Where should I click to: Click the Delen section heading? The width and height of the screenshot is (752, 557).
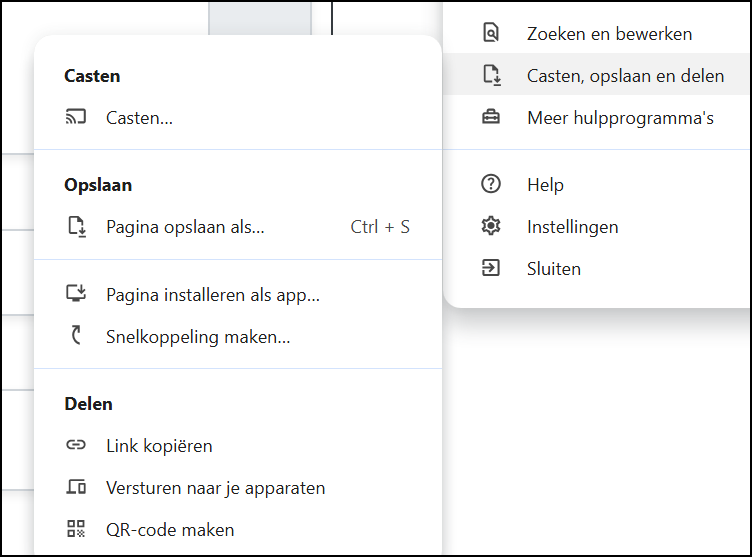[x=88, y=404]
